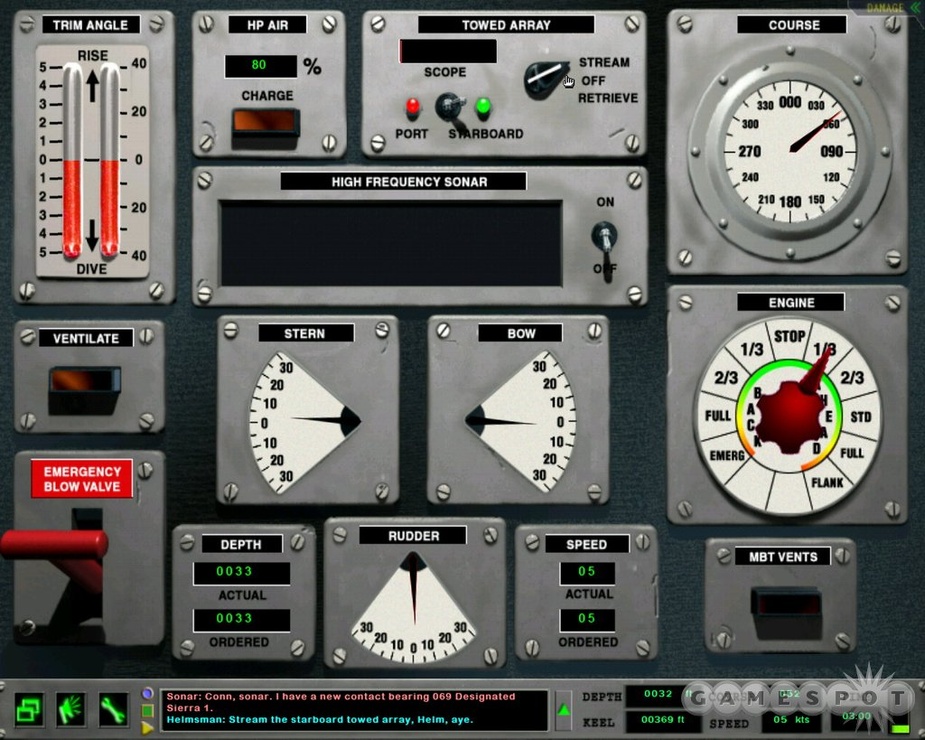Image resolution: width=925 pixels, height=740 pixels.
Task: Click the blue circle message filter
Action: point(148,693)
